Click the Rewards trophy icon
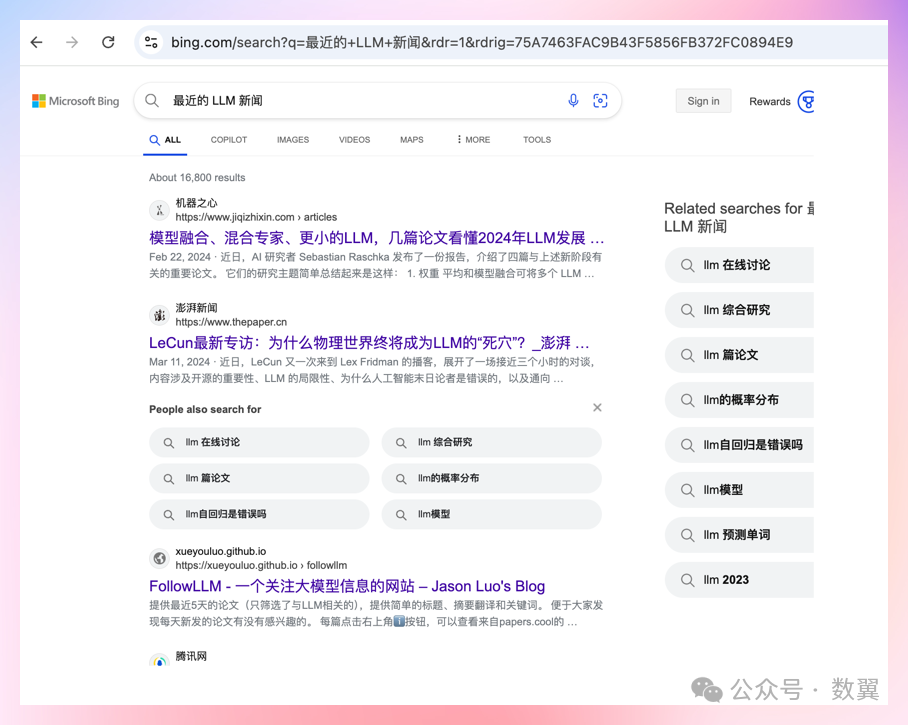 806,102
